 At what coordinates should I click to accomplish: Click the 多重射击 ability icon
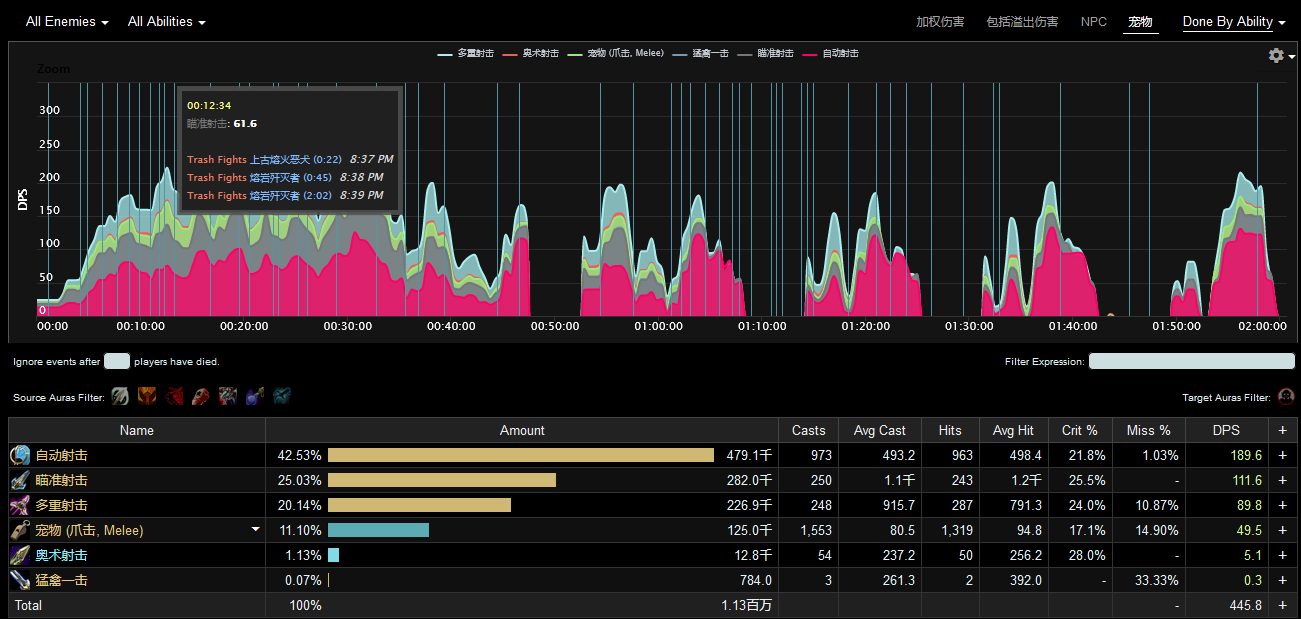pos(20,505)
